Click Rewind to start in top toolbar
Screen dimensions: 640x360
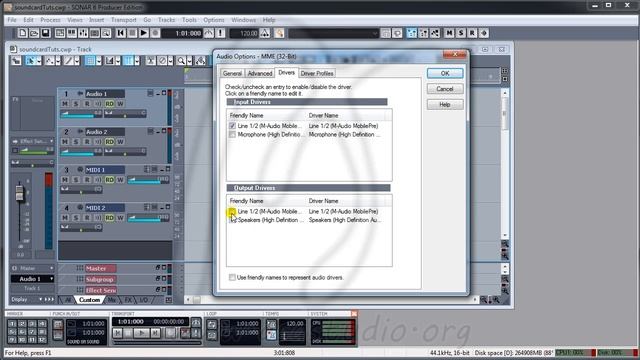121,33
